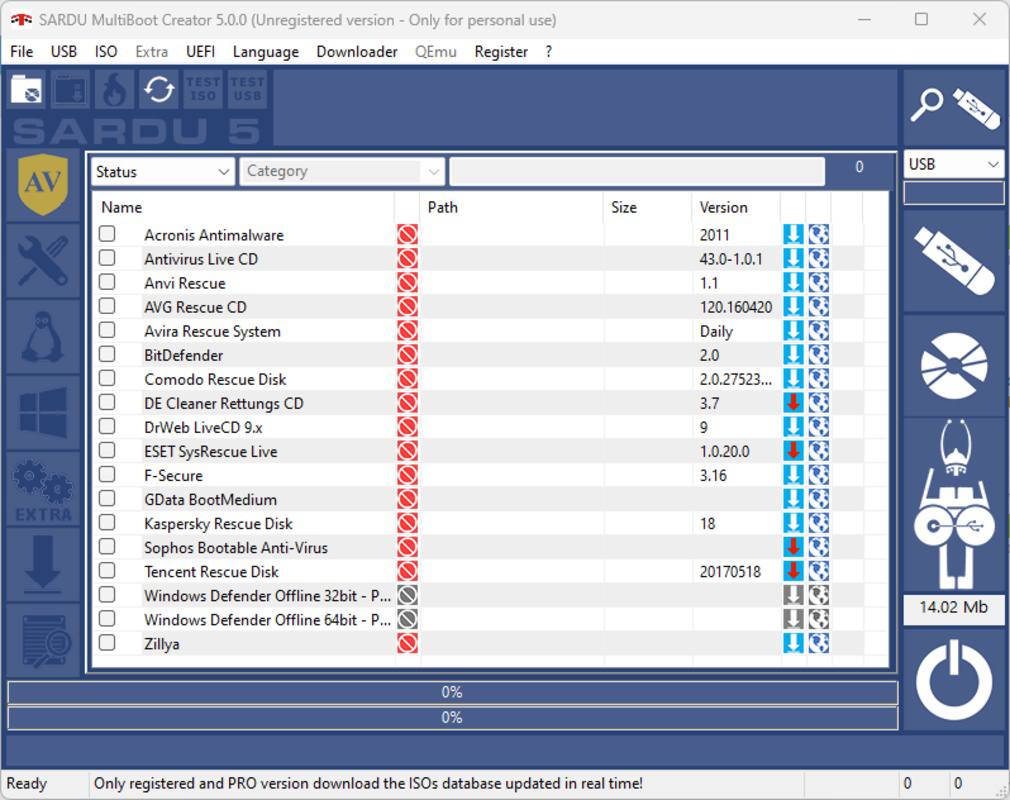Sort by the Version column header
Screen dimensions: 1010x800
(736, 207)
